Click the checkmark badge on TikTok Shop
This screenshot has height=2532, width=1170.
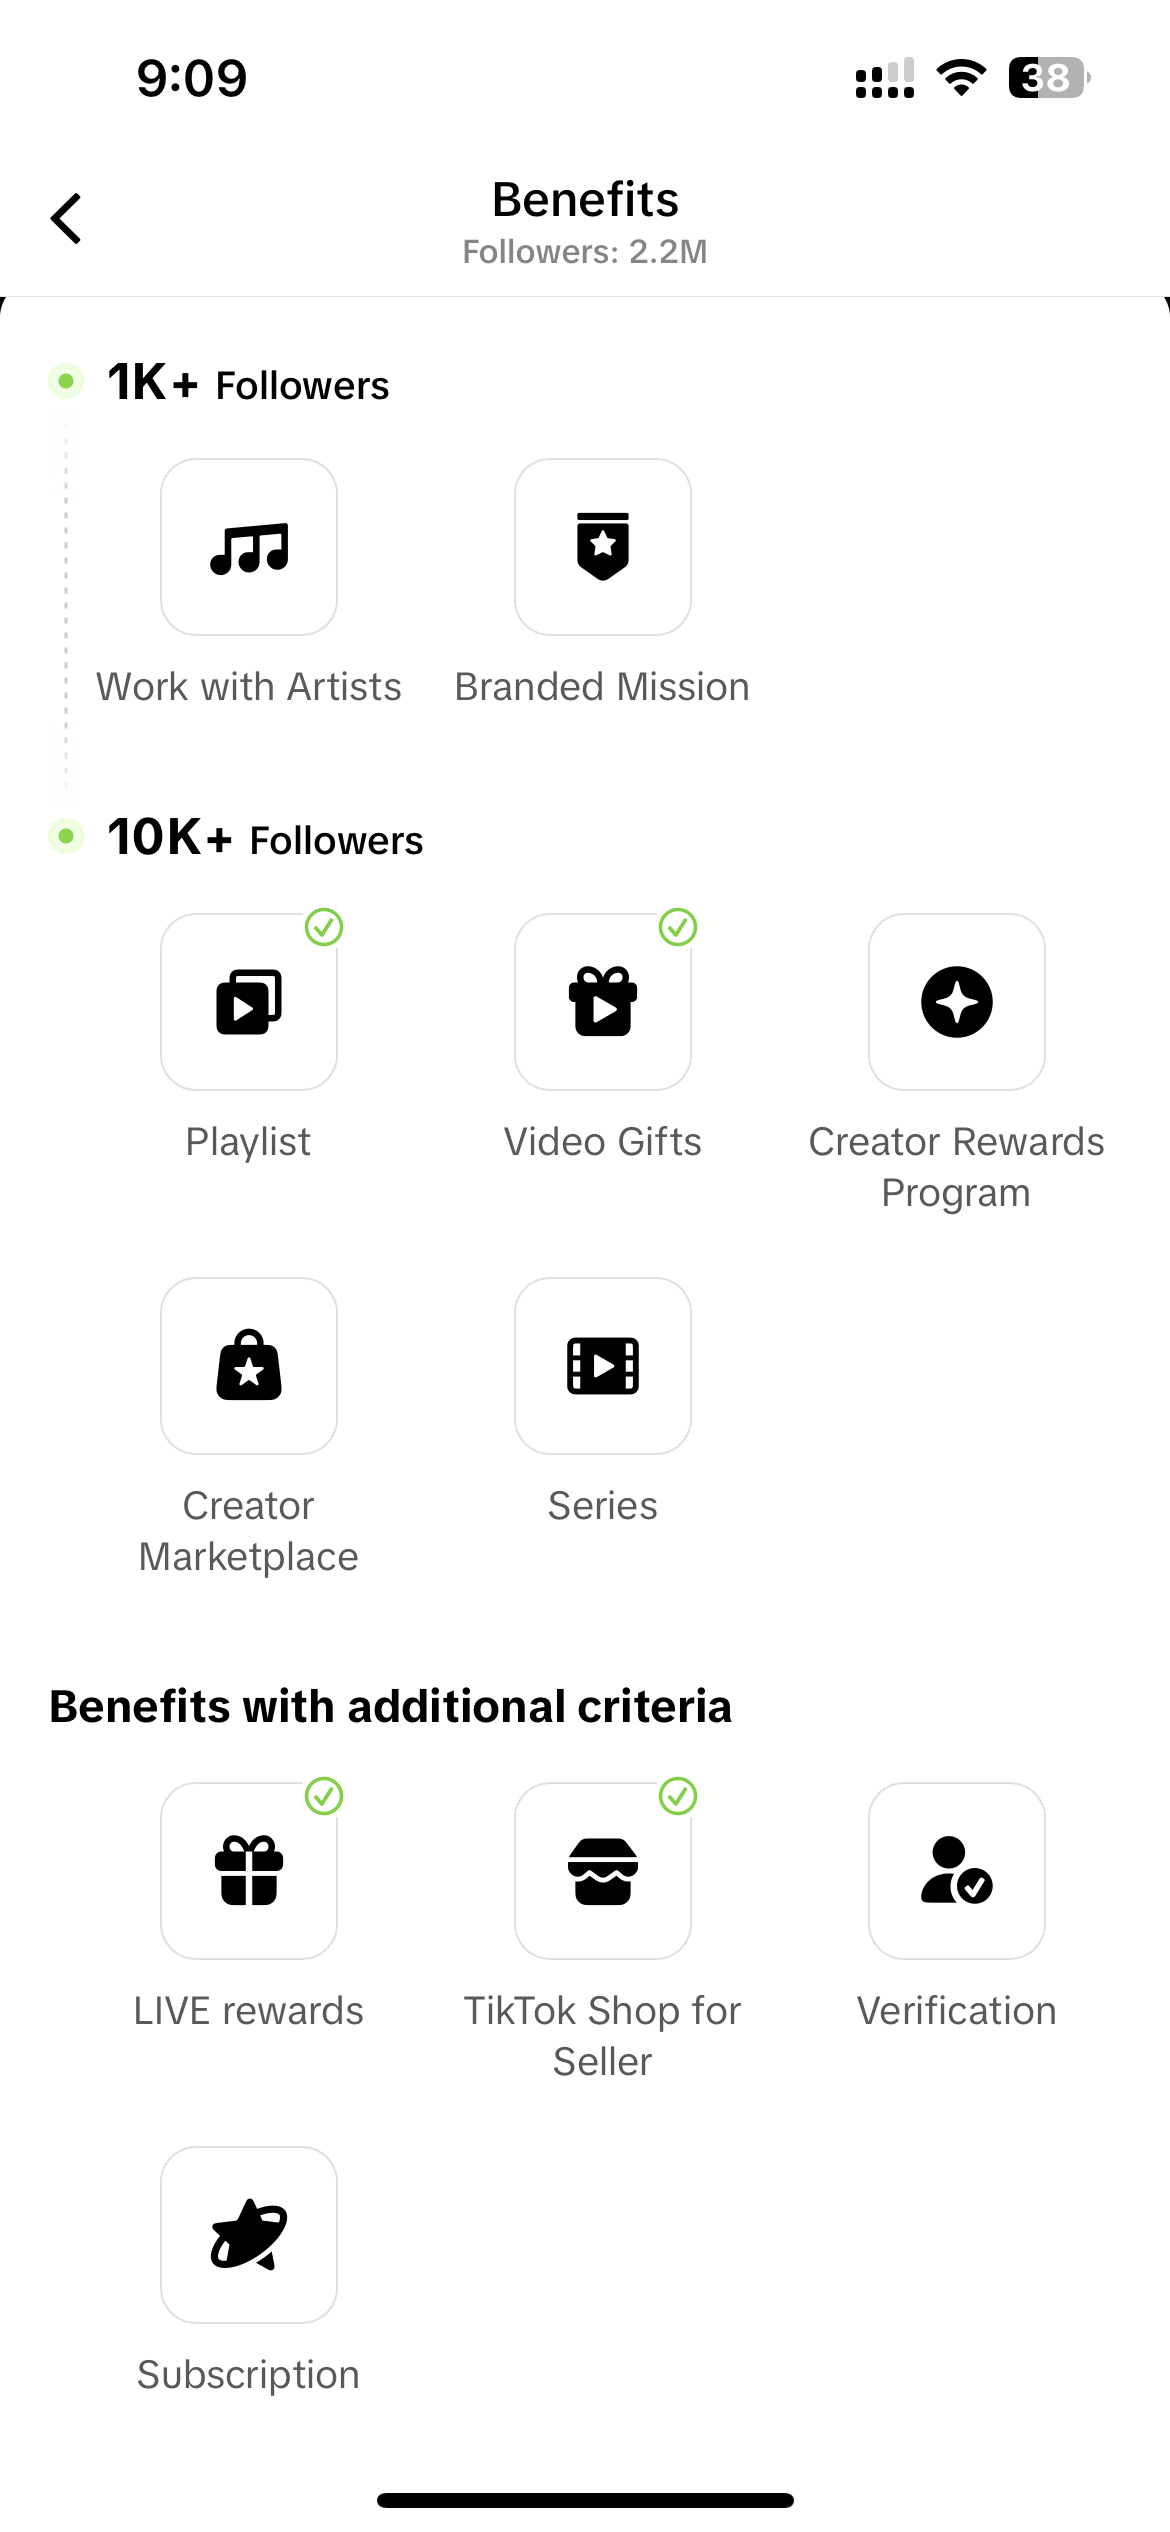pyautogui.click(x=678, y=1796)
